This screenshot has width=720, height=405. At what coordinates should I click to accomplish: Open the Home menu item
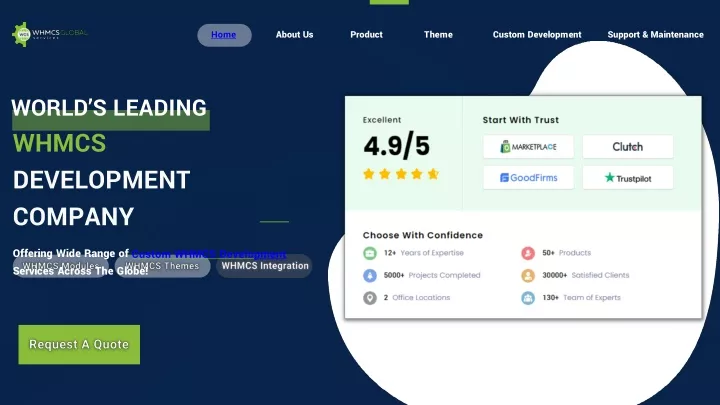pos(224,35)
